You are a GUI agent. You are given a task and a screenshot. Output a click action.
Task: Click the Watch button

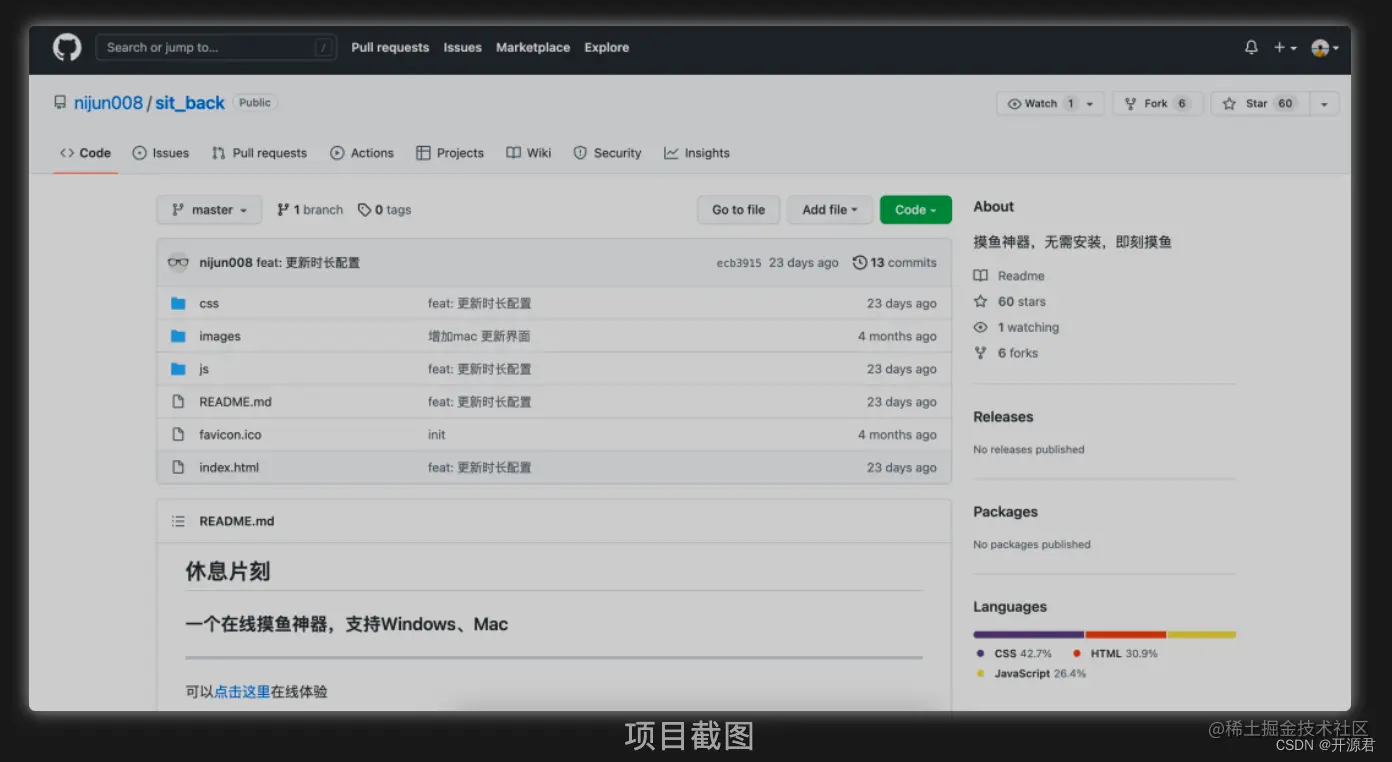(x=1041, y=103)
